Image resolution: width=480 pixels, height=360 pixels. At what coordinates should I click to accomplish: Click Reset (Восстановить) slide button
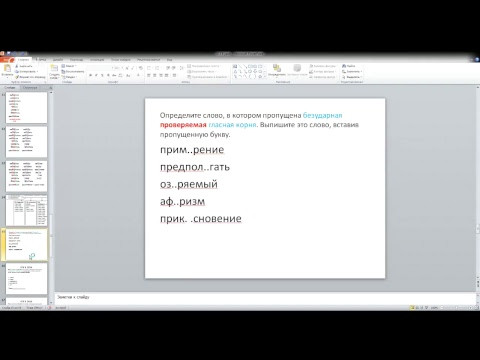click(x=73, y=71)
